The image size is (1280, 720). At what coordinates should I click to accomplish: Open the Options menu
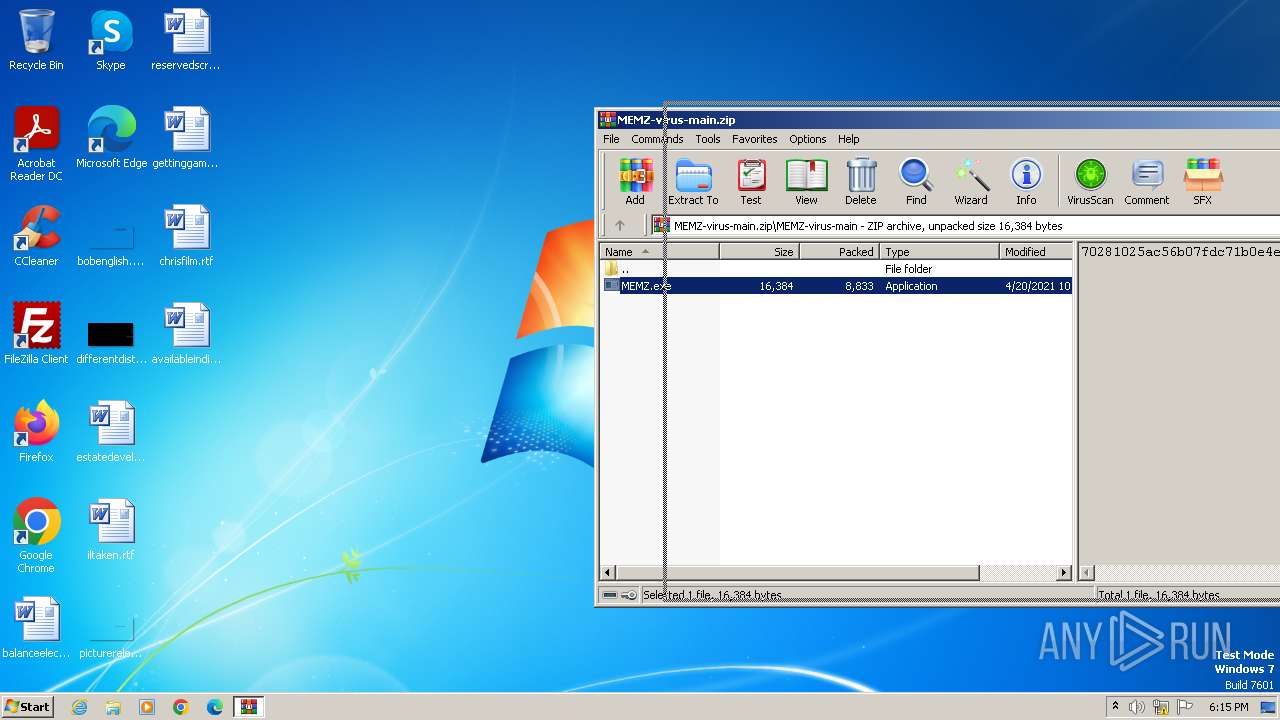click(808, 139)
